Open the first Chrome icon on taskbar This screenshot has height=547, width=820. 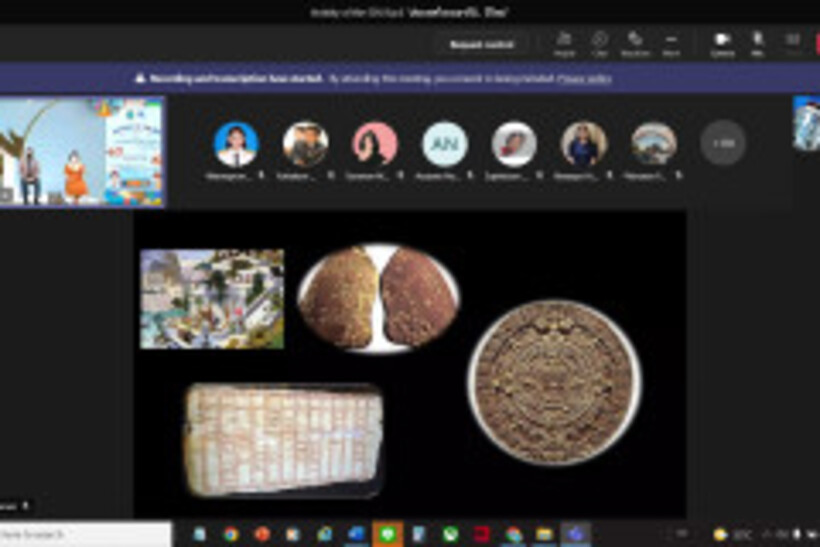click(x=231, y=534)
